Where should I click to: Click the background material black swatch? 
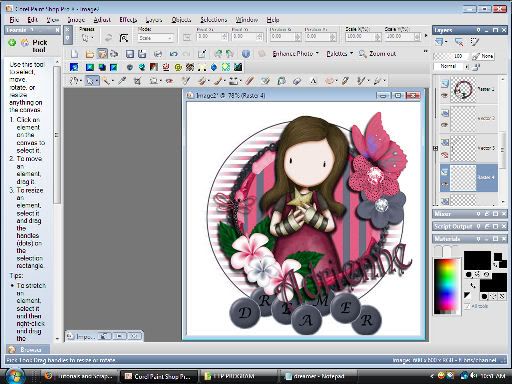[493, 282]
